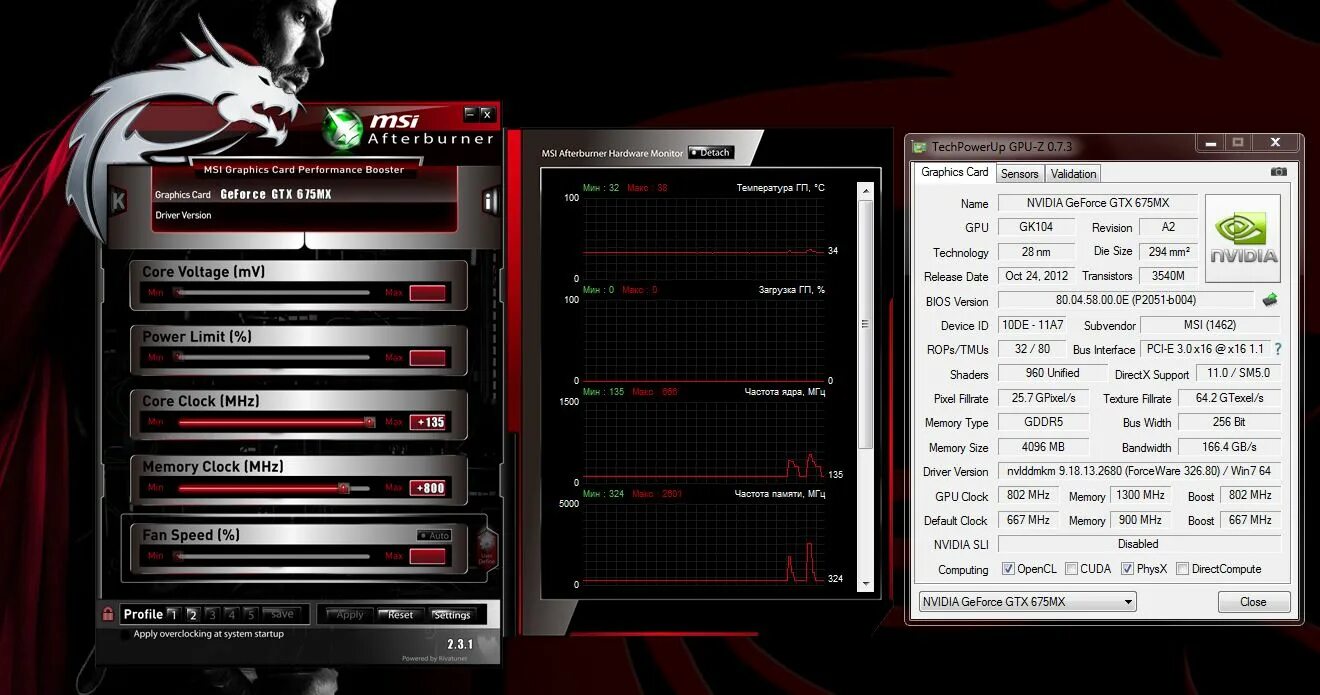Enable Apply overclocking at system startup
1320x695 pixels.
click(x=126, y=634)
